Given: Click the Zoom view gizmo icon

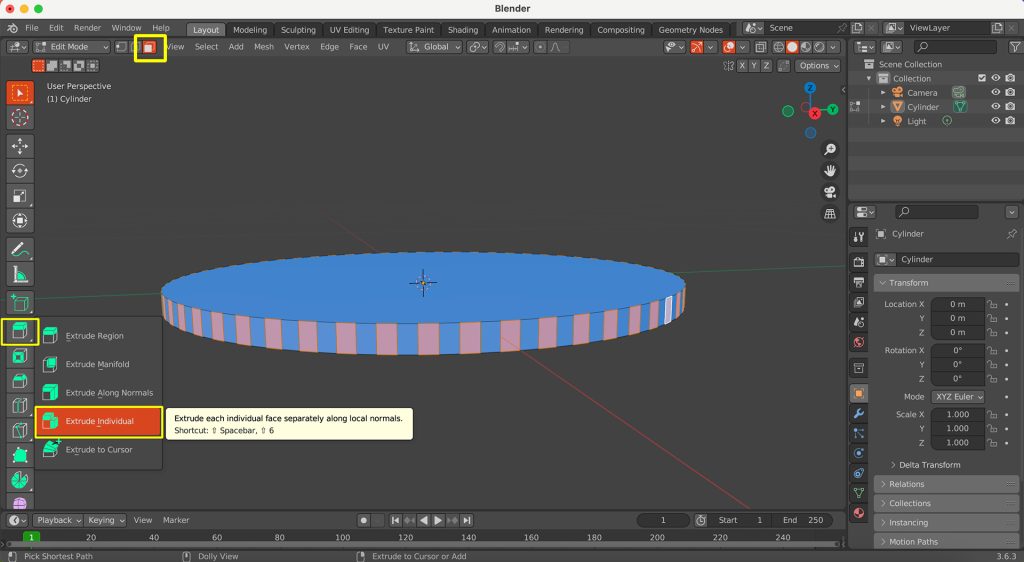Looking at the screenshot, I should [x=830, y=149].
